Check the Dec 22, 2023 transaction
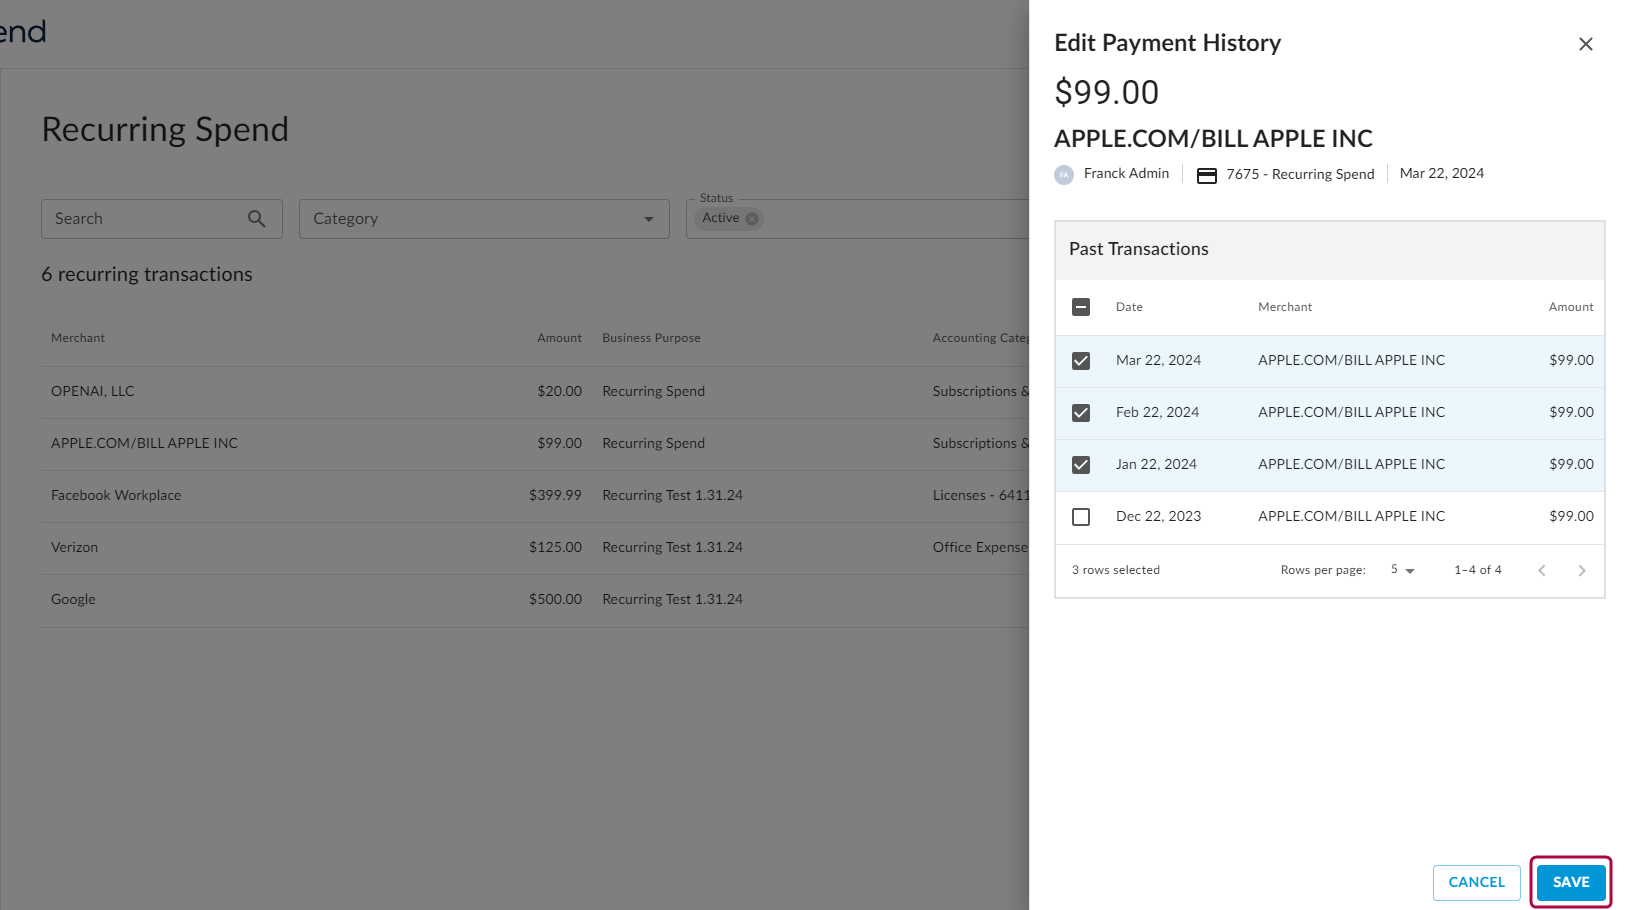Image resolution: width=1629 pixels, height=910 pixels. point(1081,517)
